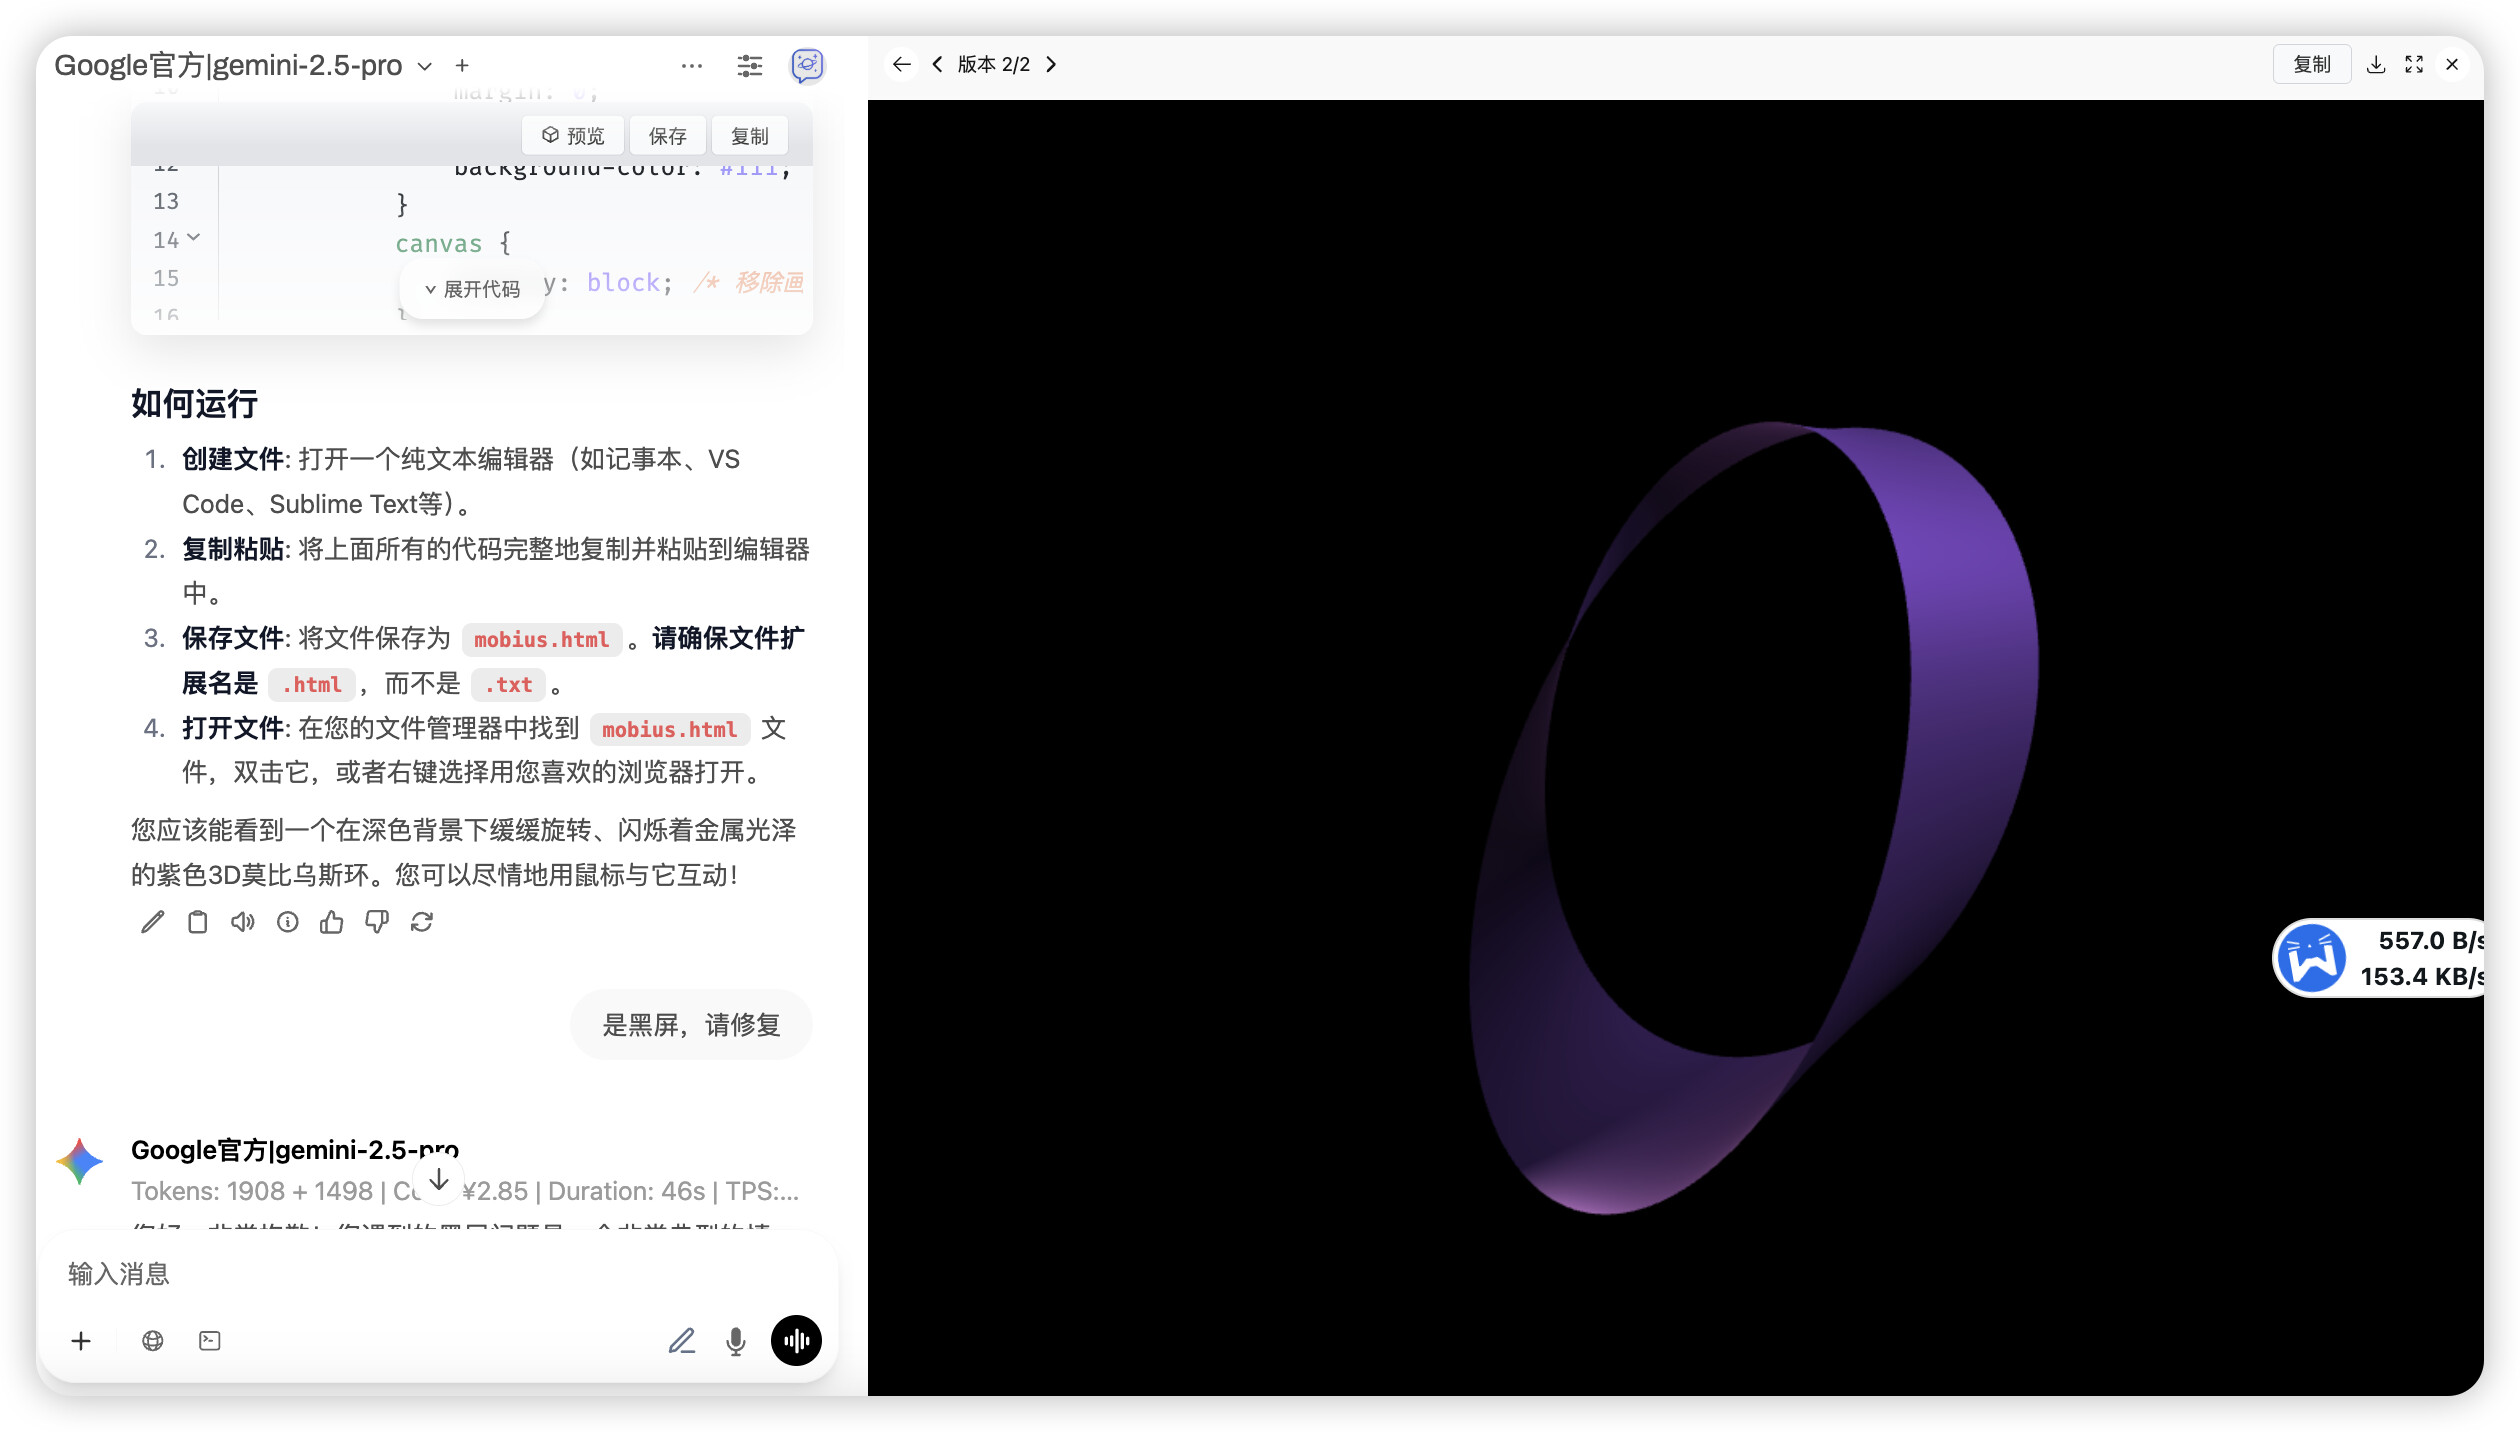
Task: Download the preview with the download icon
Action: (x=2377, y=64)
